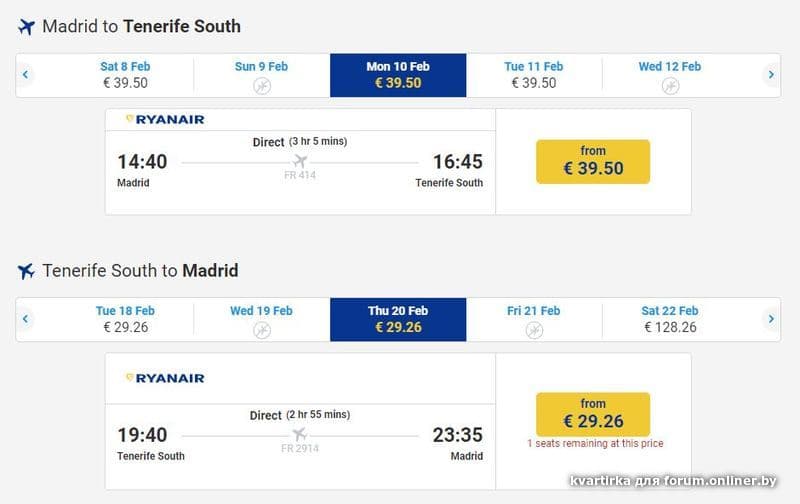Viewport: 800px width, 504px height.
Task: Click the FR 2914 flight plane graphic
Action: pyautogui.click(x=299, y=435)
